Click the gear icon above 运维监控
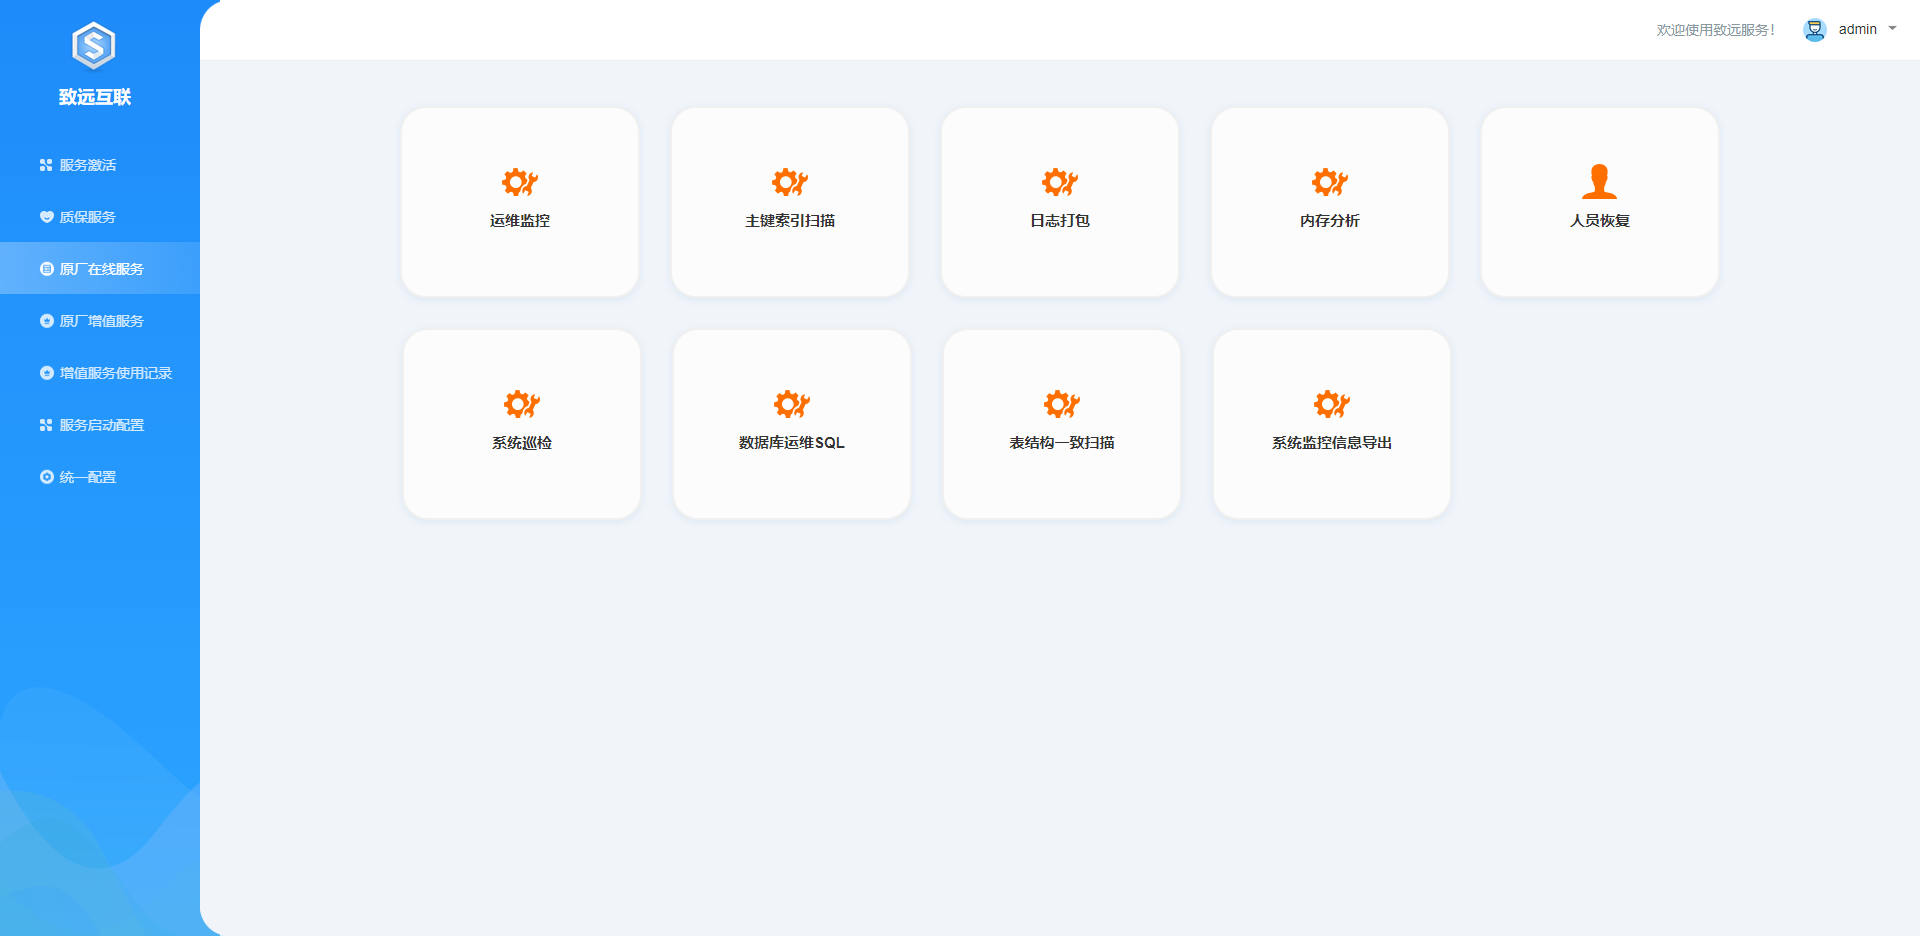Viewport: 1920px width, 936px height. 520,182
